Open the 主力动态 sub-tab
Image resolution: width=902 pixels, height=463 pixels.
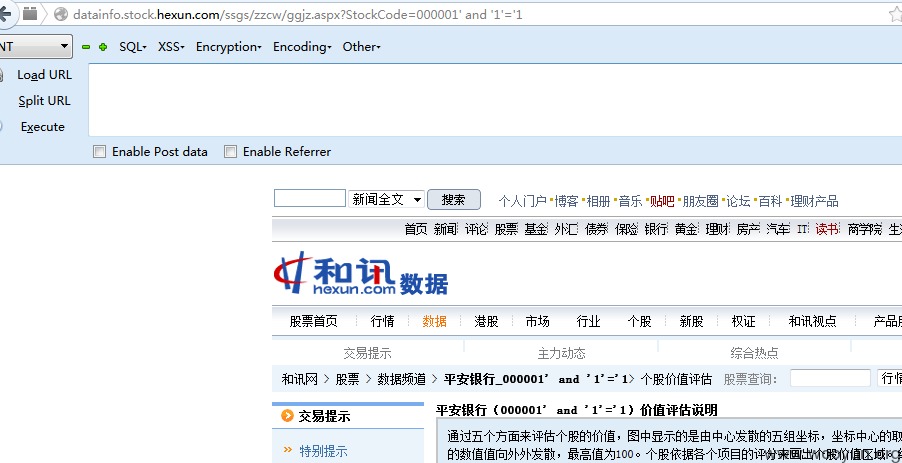click(x=561, y=353)
